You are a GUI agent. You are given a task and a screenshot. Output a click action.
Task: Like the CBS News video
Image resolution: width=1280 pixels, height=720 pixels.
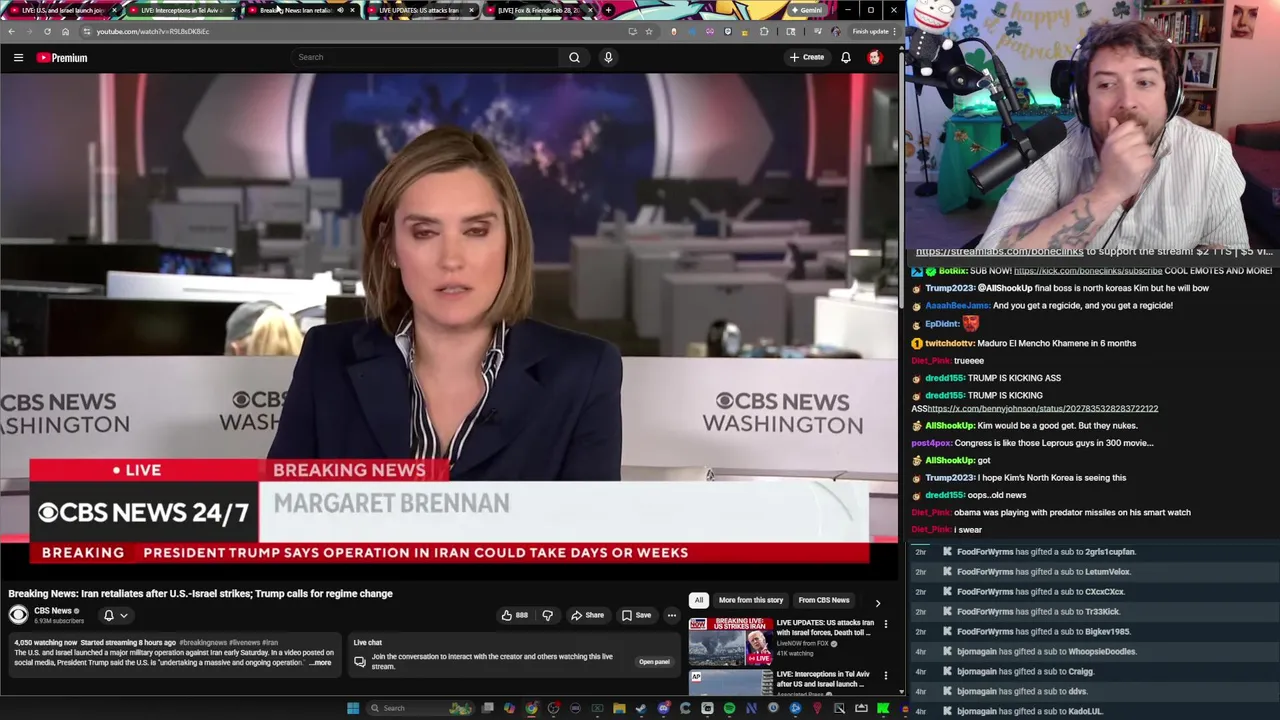515,615
